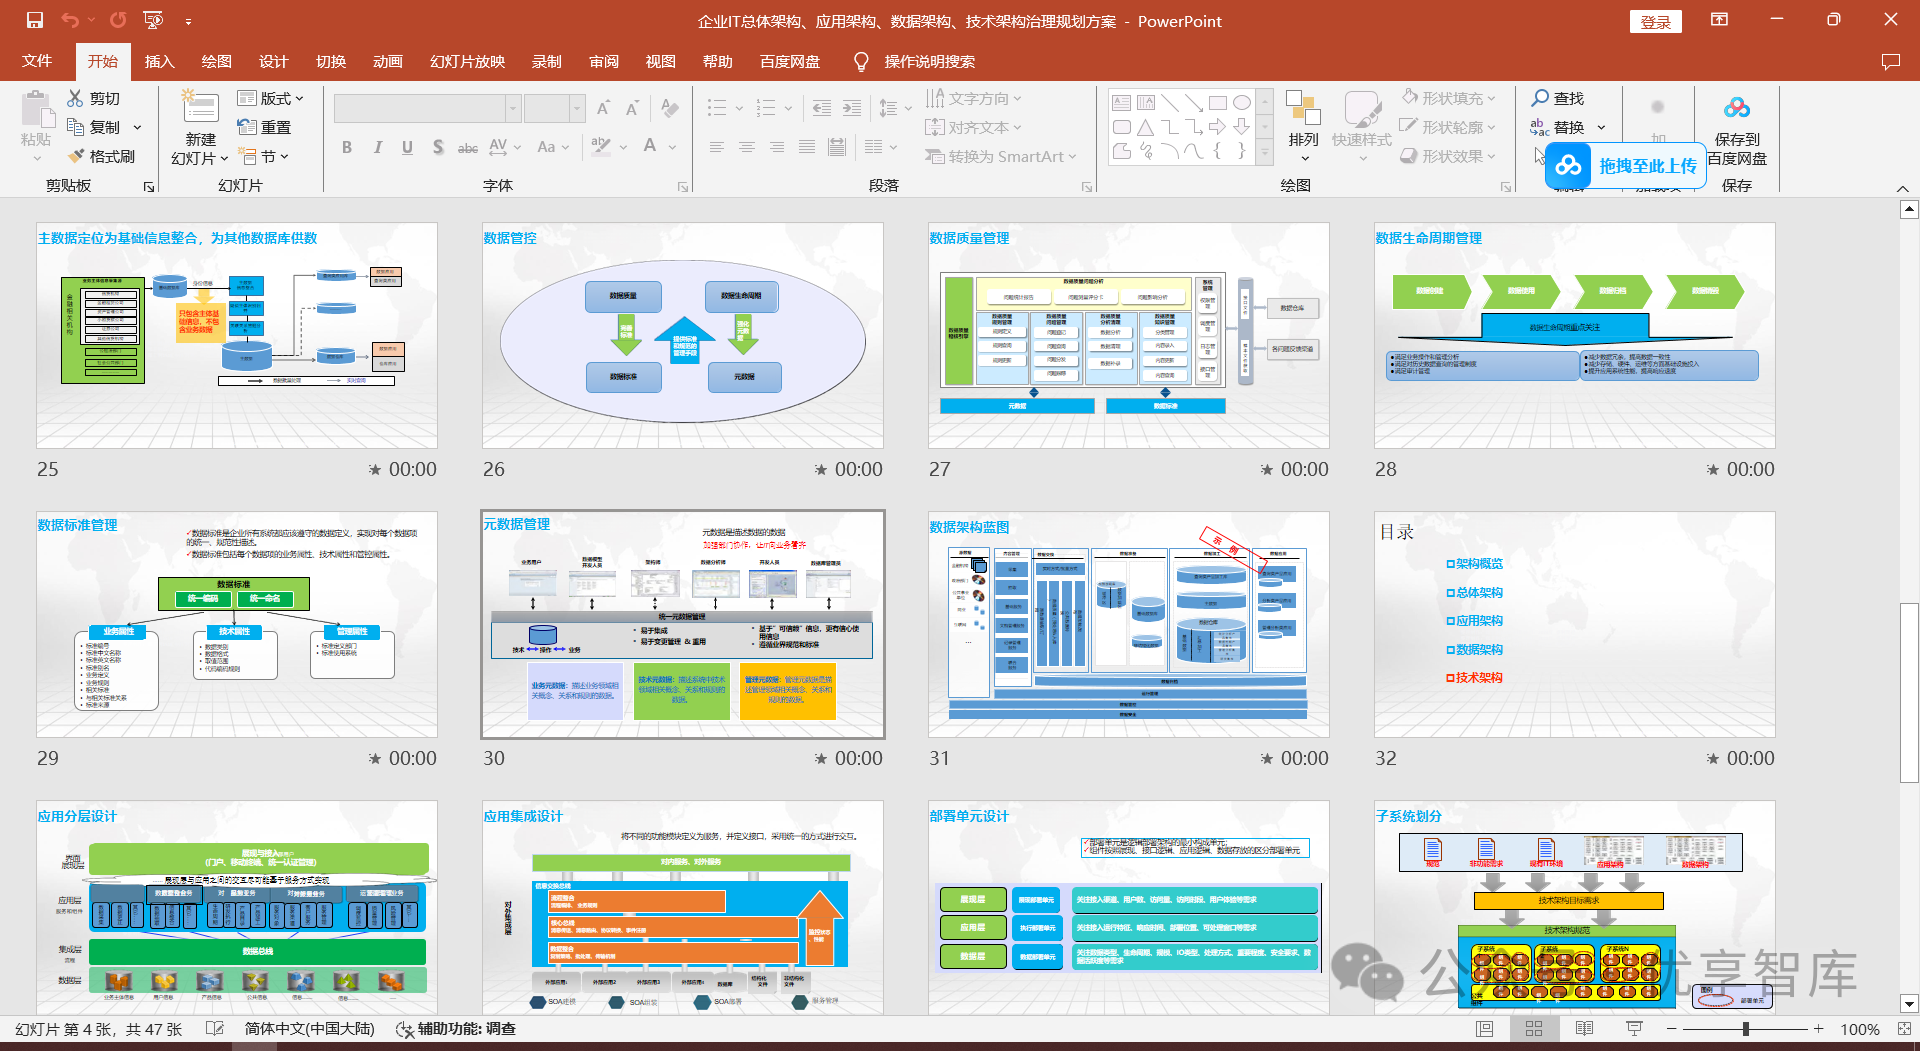The height and width of the screenshot is (1051, 1920).
Task: Toggle Underline formatting
Action: pyautogui.click(x=407, y=147)
